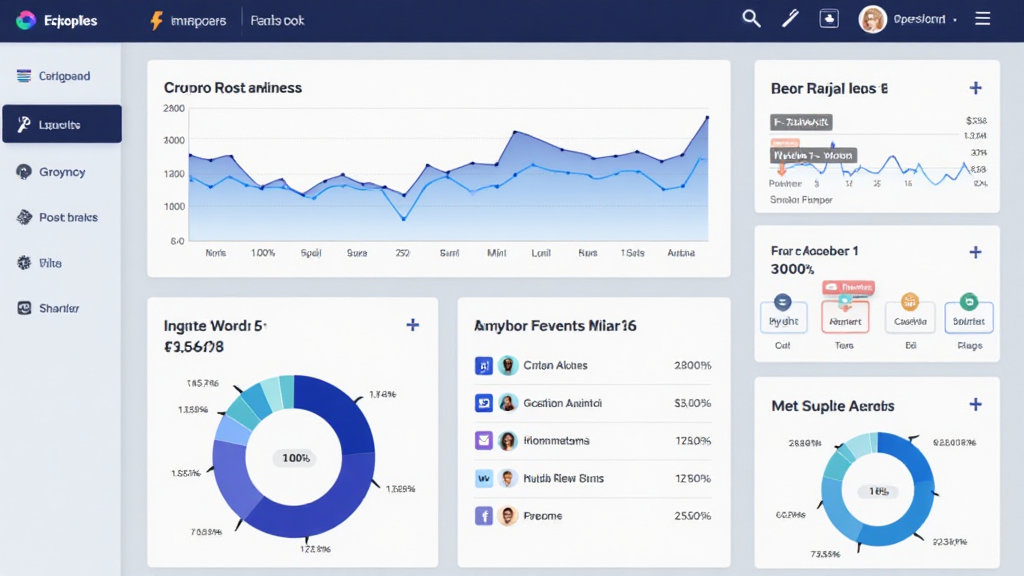This screenshot has height=576, width=1024.
Task: Open Groyncy in the left sidebar
Action: click(x=61, y=172)
